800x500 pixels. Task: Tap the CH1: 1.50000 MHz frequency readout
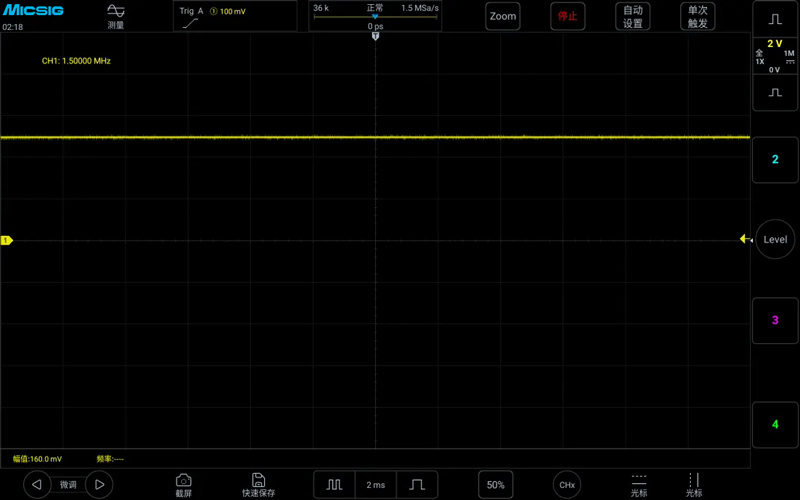tap(76, 61)
